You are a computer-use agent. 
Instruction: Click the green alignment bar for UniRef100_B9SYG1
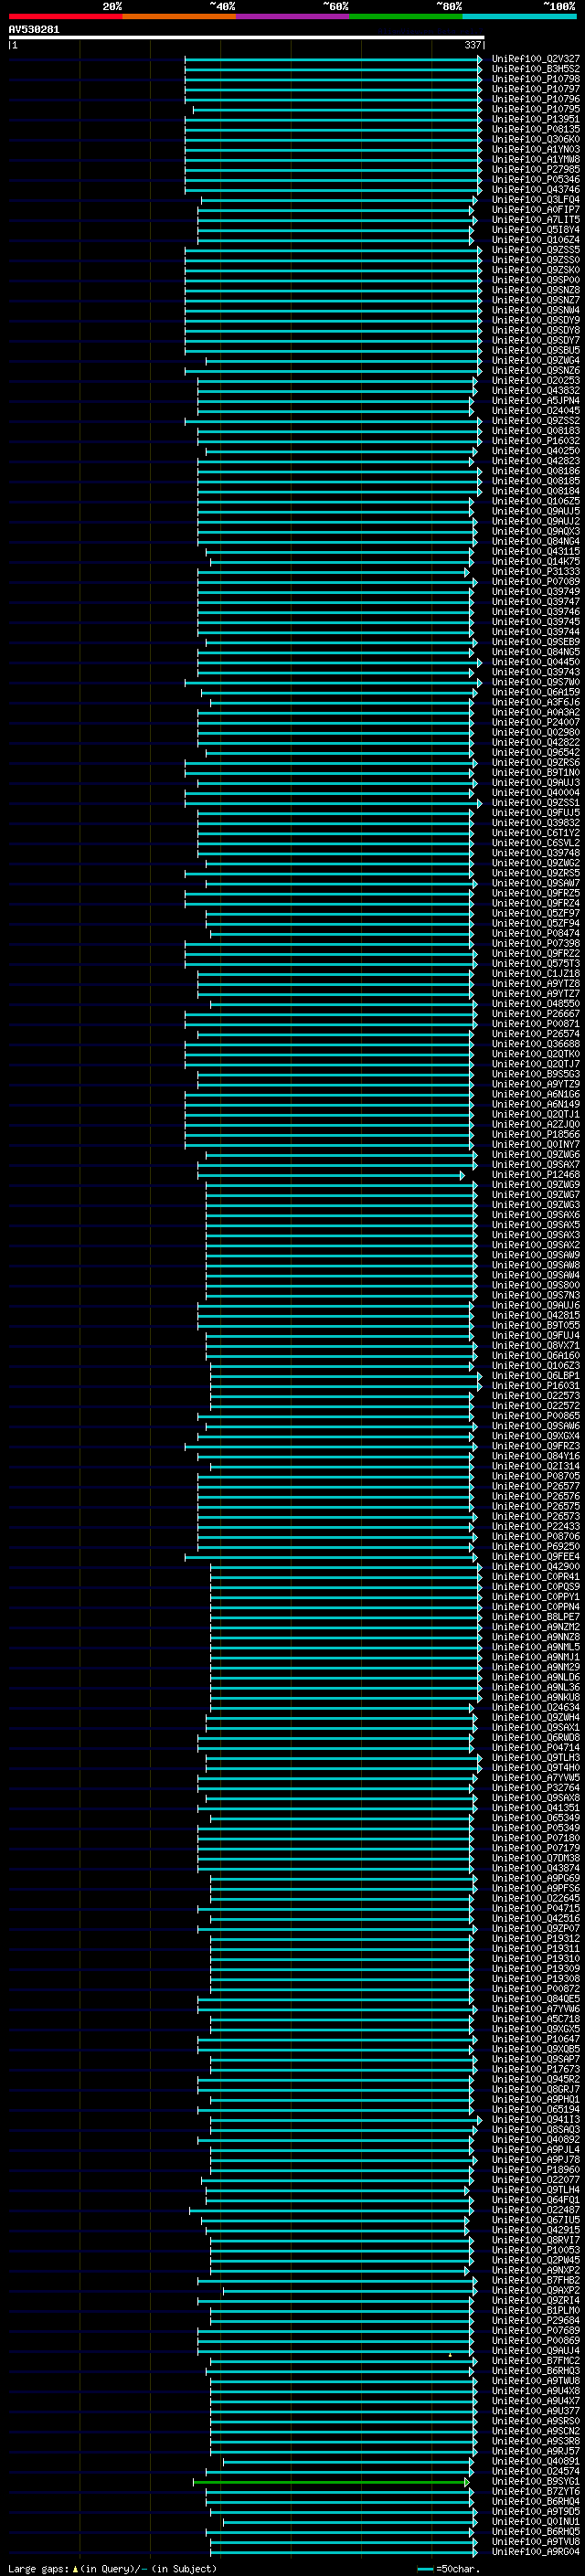331,2481
